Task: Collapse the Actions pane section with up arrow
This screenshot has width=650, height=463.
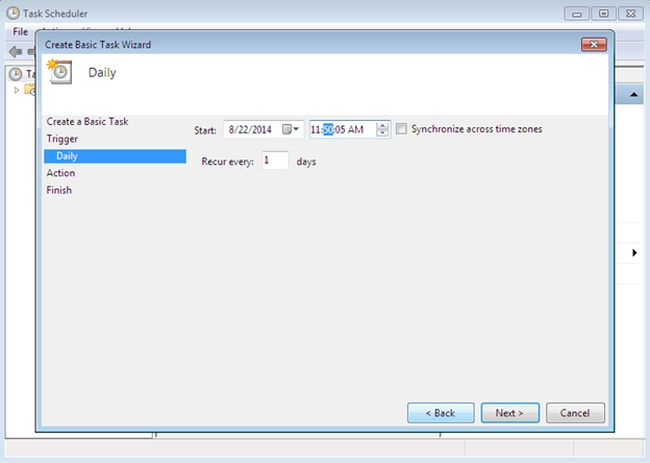Action: (x=634, y=95)
